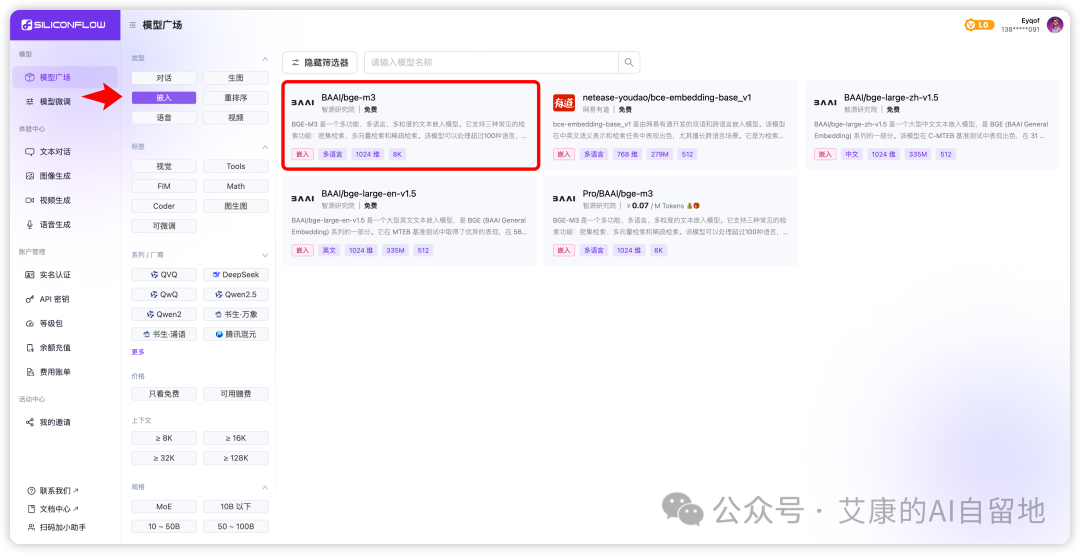Screen dimensions: 1080x554
Task: Open the user avatar menu
Action: tap(1055, 25)
